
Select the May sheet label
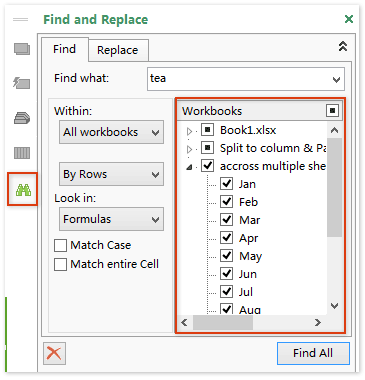pyautogui.click(x=251, y=256)
